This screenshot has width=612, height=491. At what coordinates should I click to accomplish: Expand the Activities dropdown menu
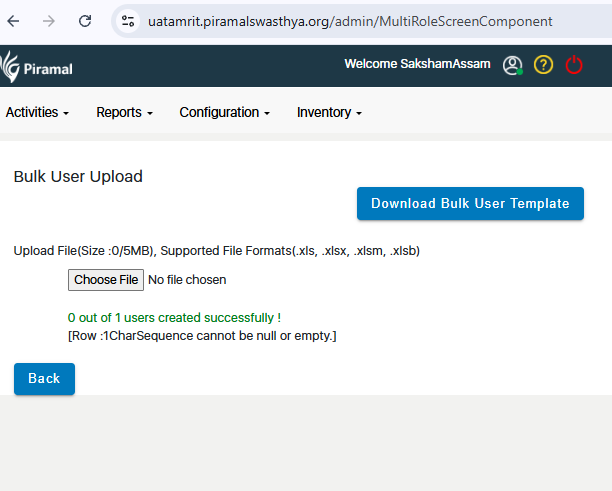(x=37, y=113)
